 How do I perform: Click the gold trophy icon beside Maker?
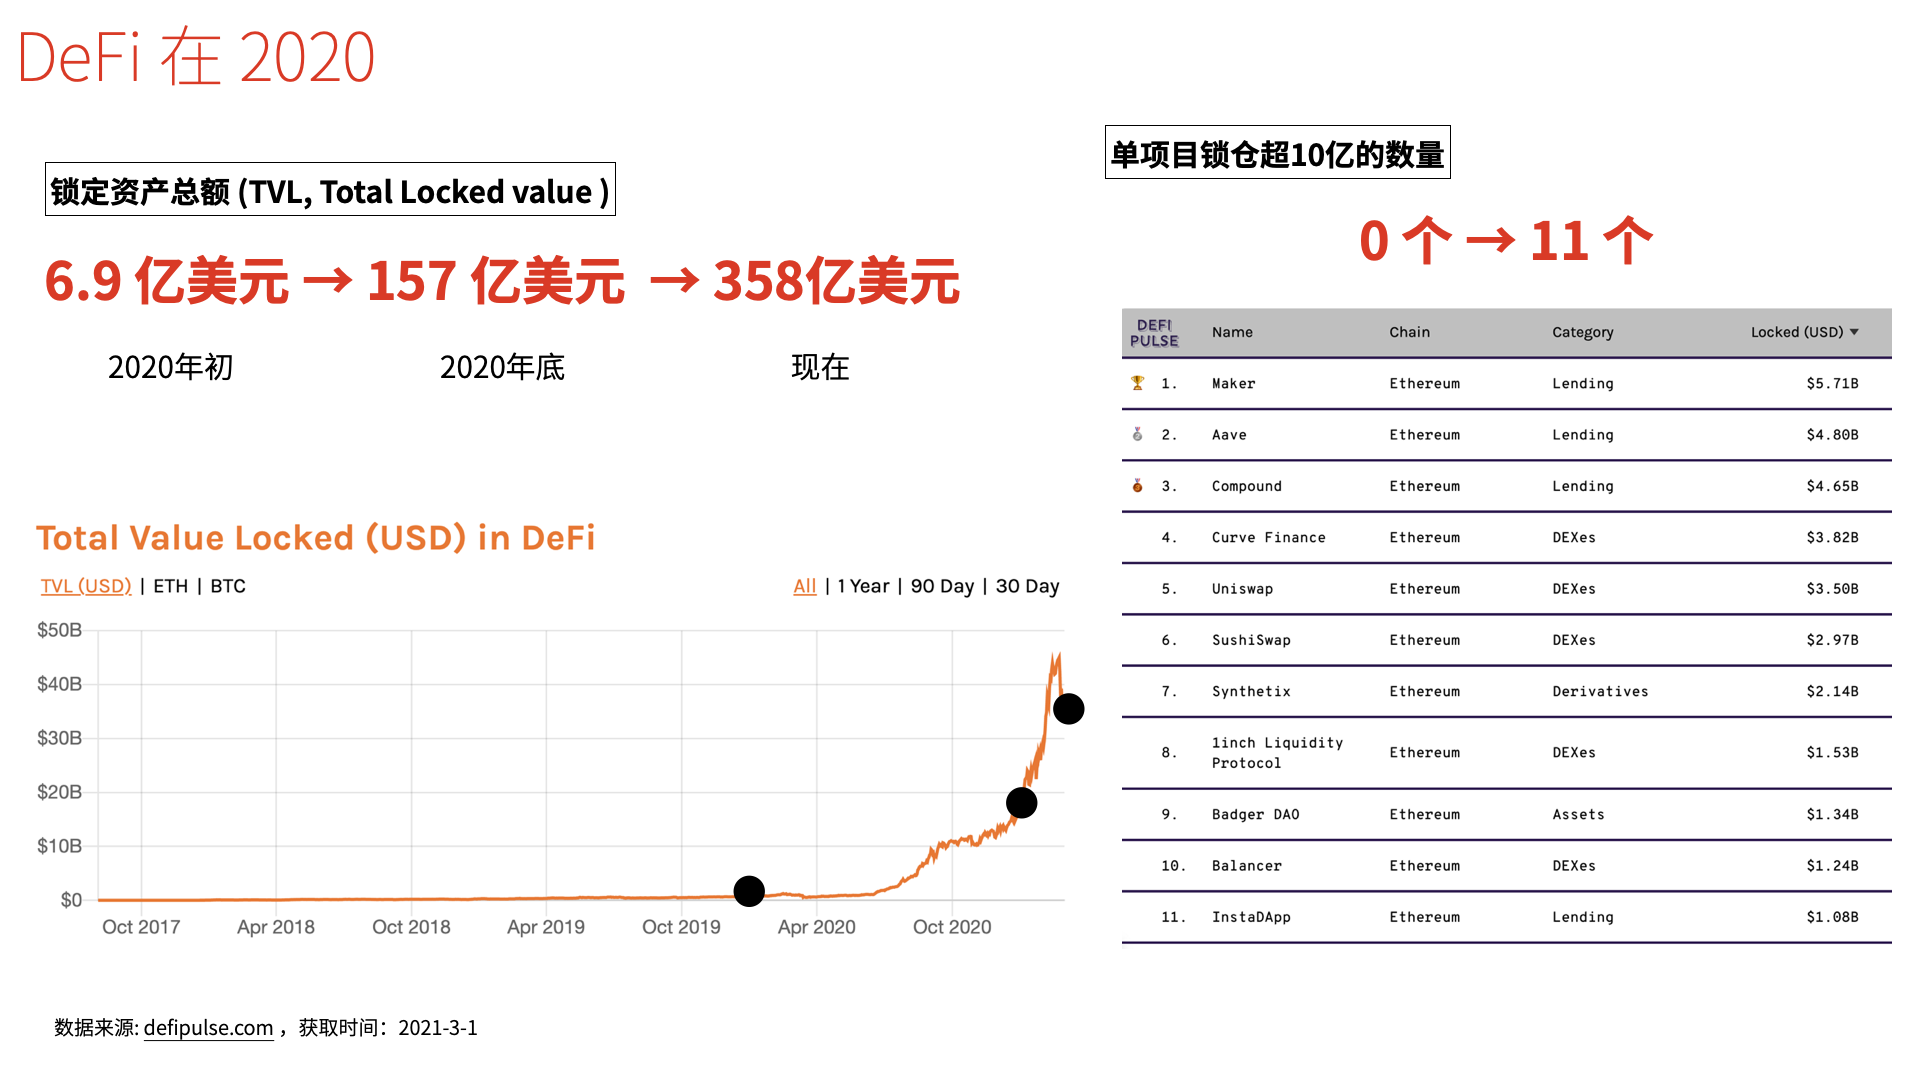pyautogui.click(x=1137, y=383)
